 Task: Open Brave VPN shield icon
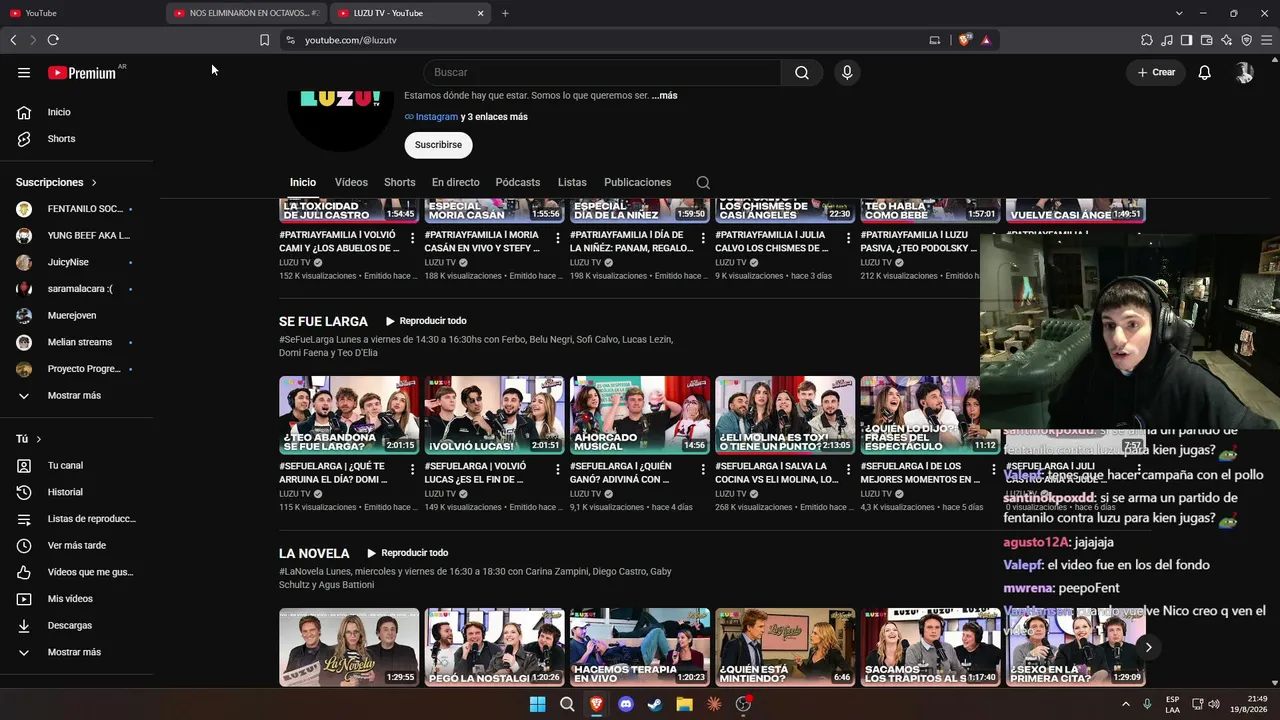point(1247,40)
